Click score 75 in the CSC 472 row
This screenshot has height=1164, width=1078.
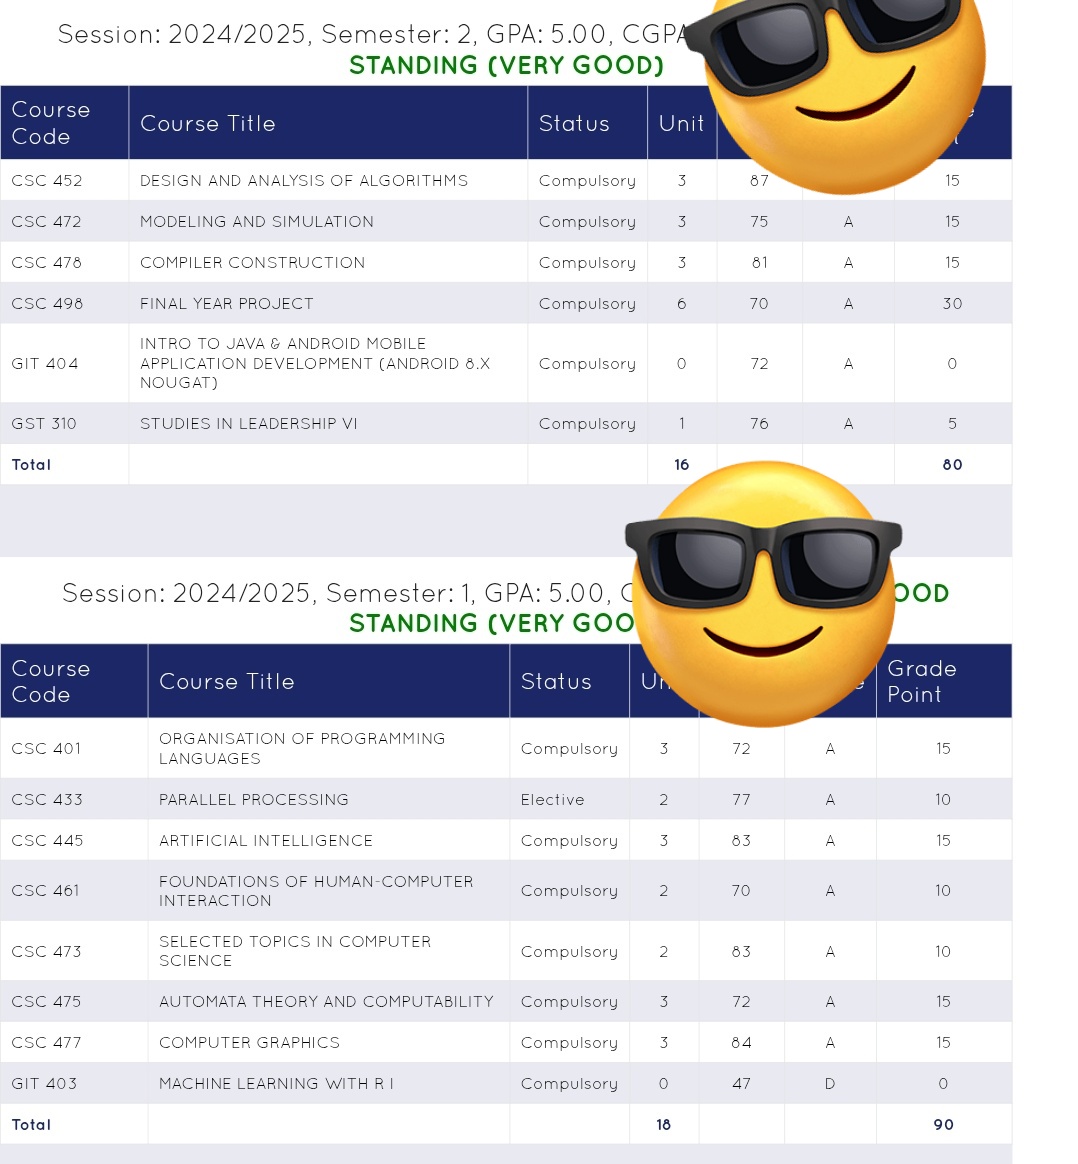[759, 221]
